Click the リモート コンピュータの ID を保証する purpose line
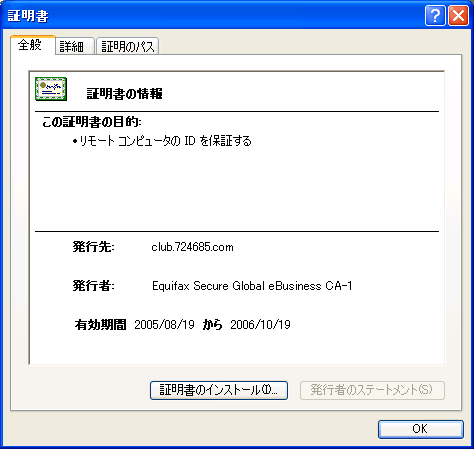The image size is (474, 449). point(162,141)
